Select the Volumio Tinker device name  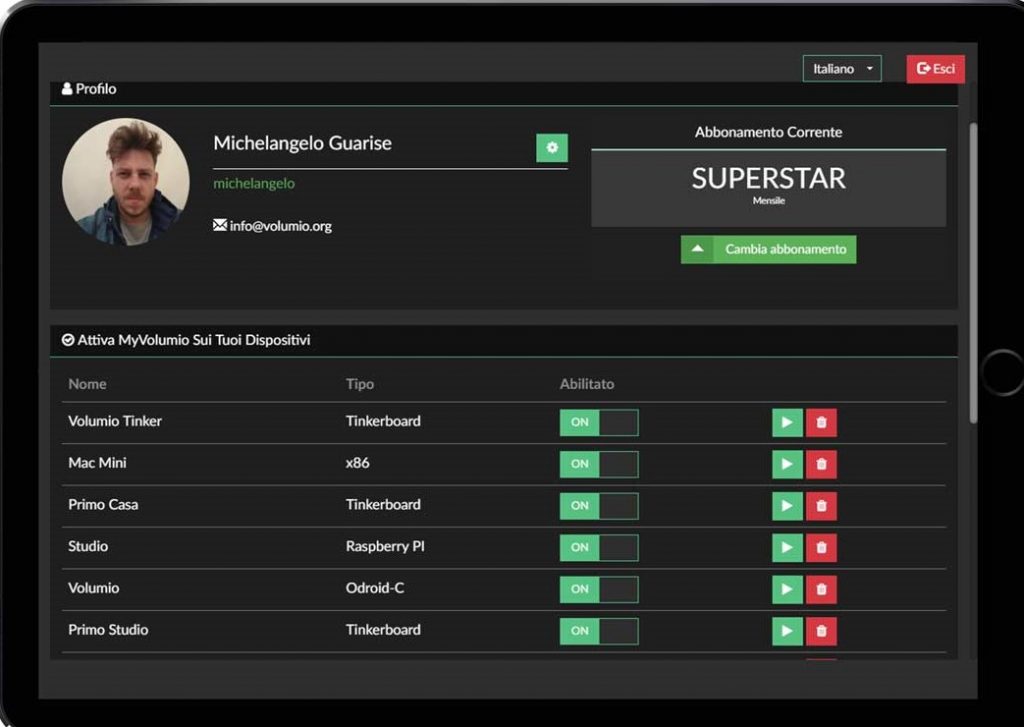click(115, 421)
